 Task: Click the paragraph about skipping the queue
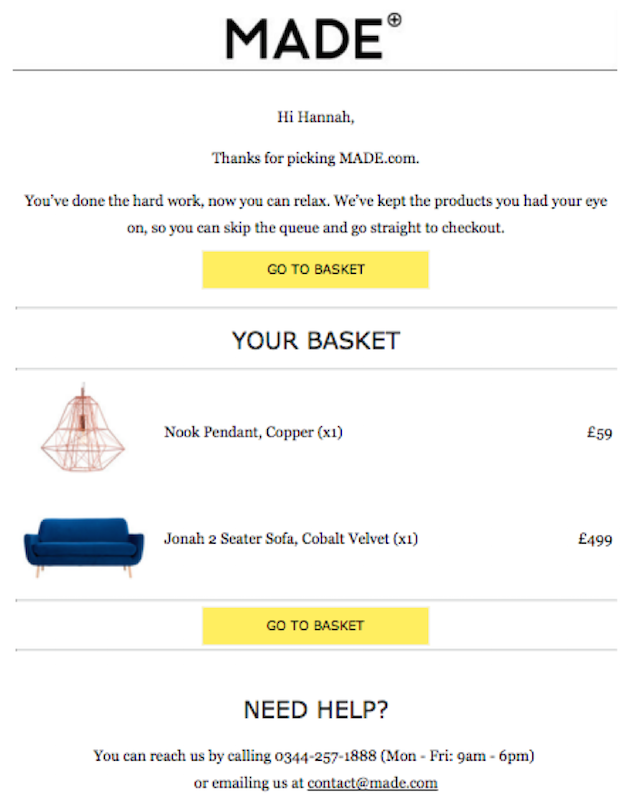tap(316, 214)
